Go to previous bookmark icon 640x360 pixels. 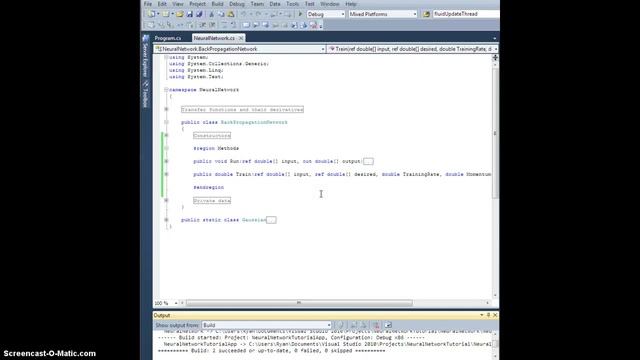pos(256,25)
